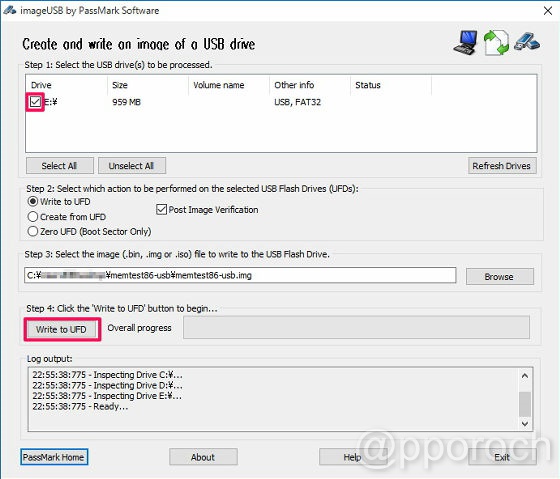The width and height of the screenshot is (560, 479).
Task: Click the Overall progress bar
Action: click(x=356, y=327)
